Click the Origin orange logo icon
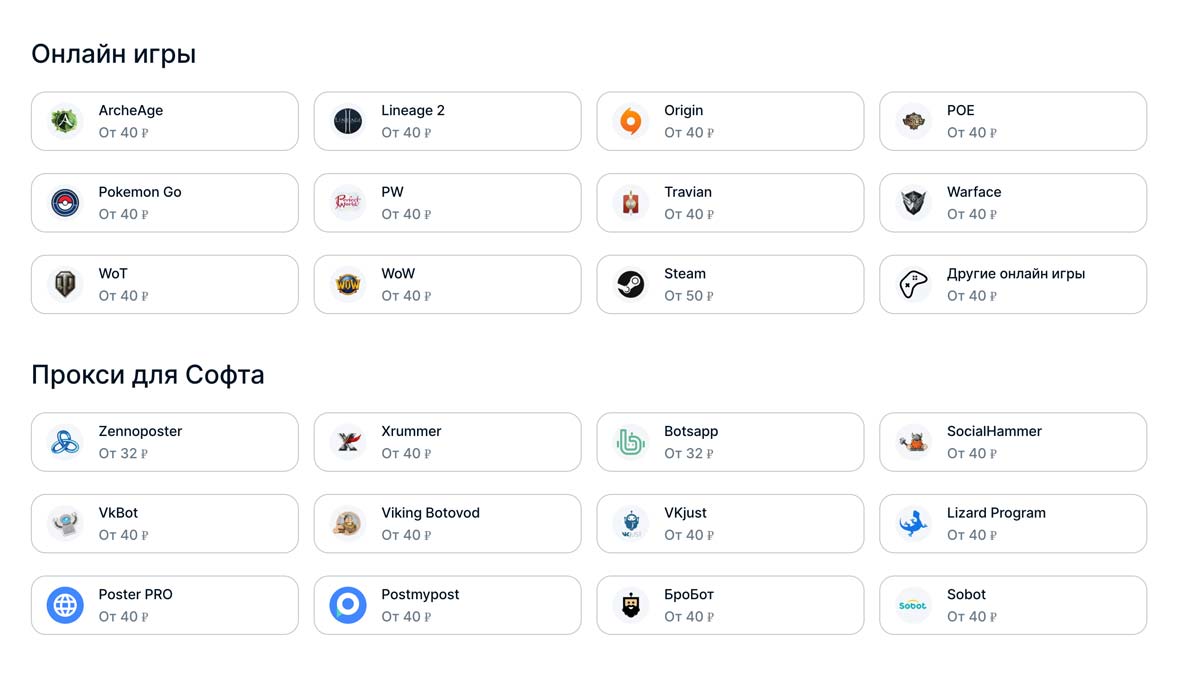The image size is (1200, 700). [x=630, y=121]
